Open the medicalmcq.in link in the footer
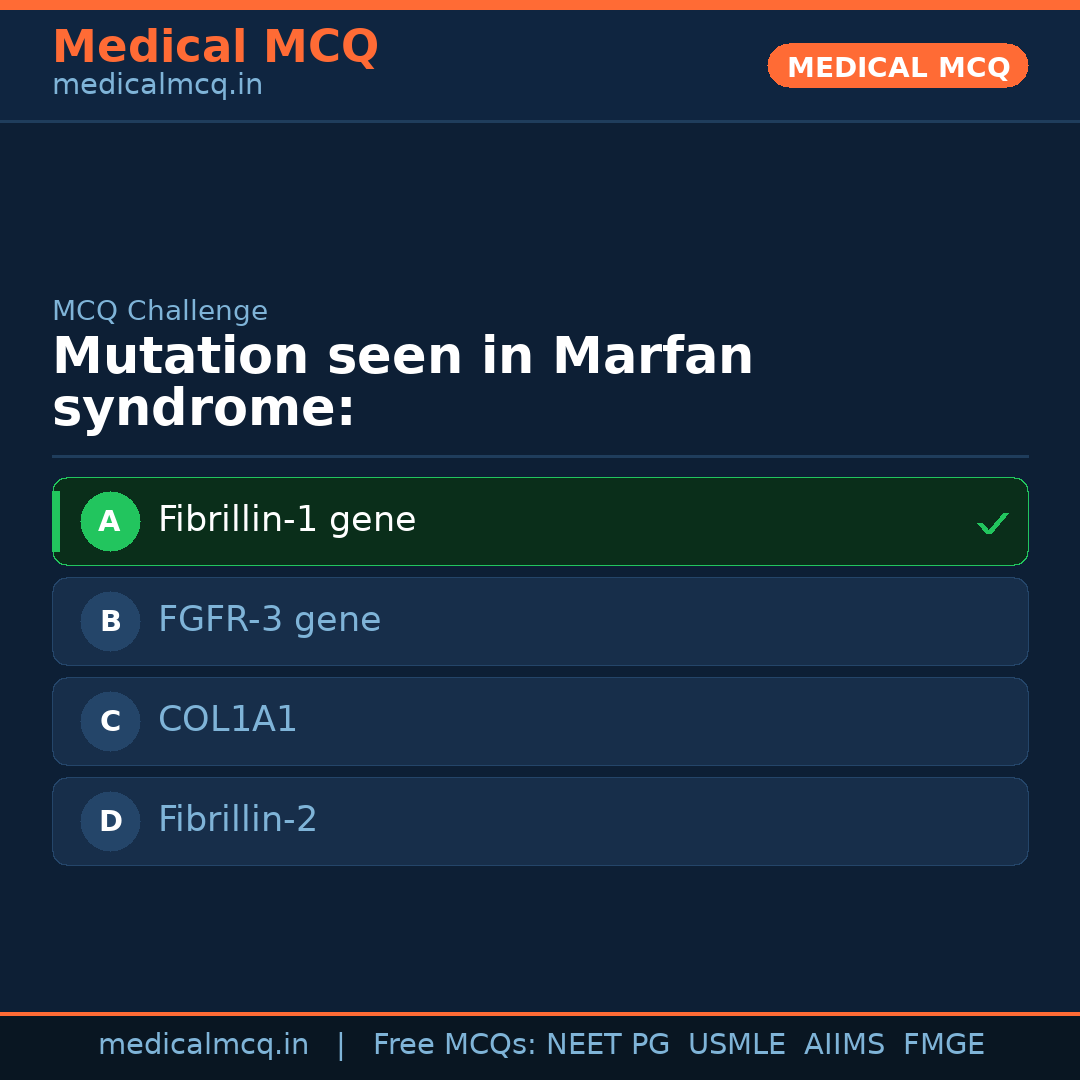1080x1080 pixels. point(203,1045)
